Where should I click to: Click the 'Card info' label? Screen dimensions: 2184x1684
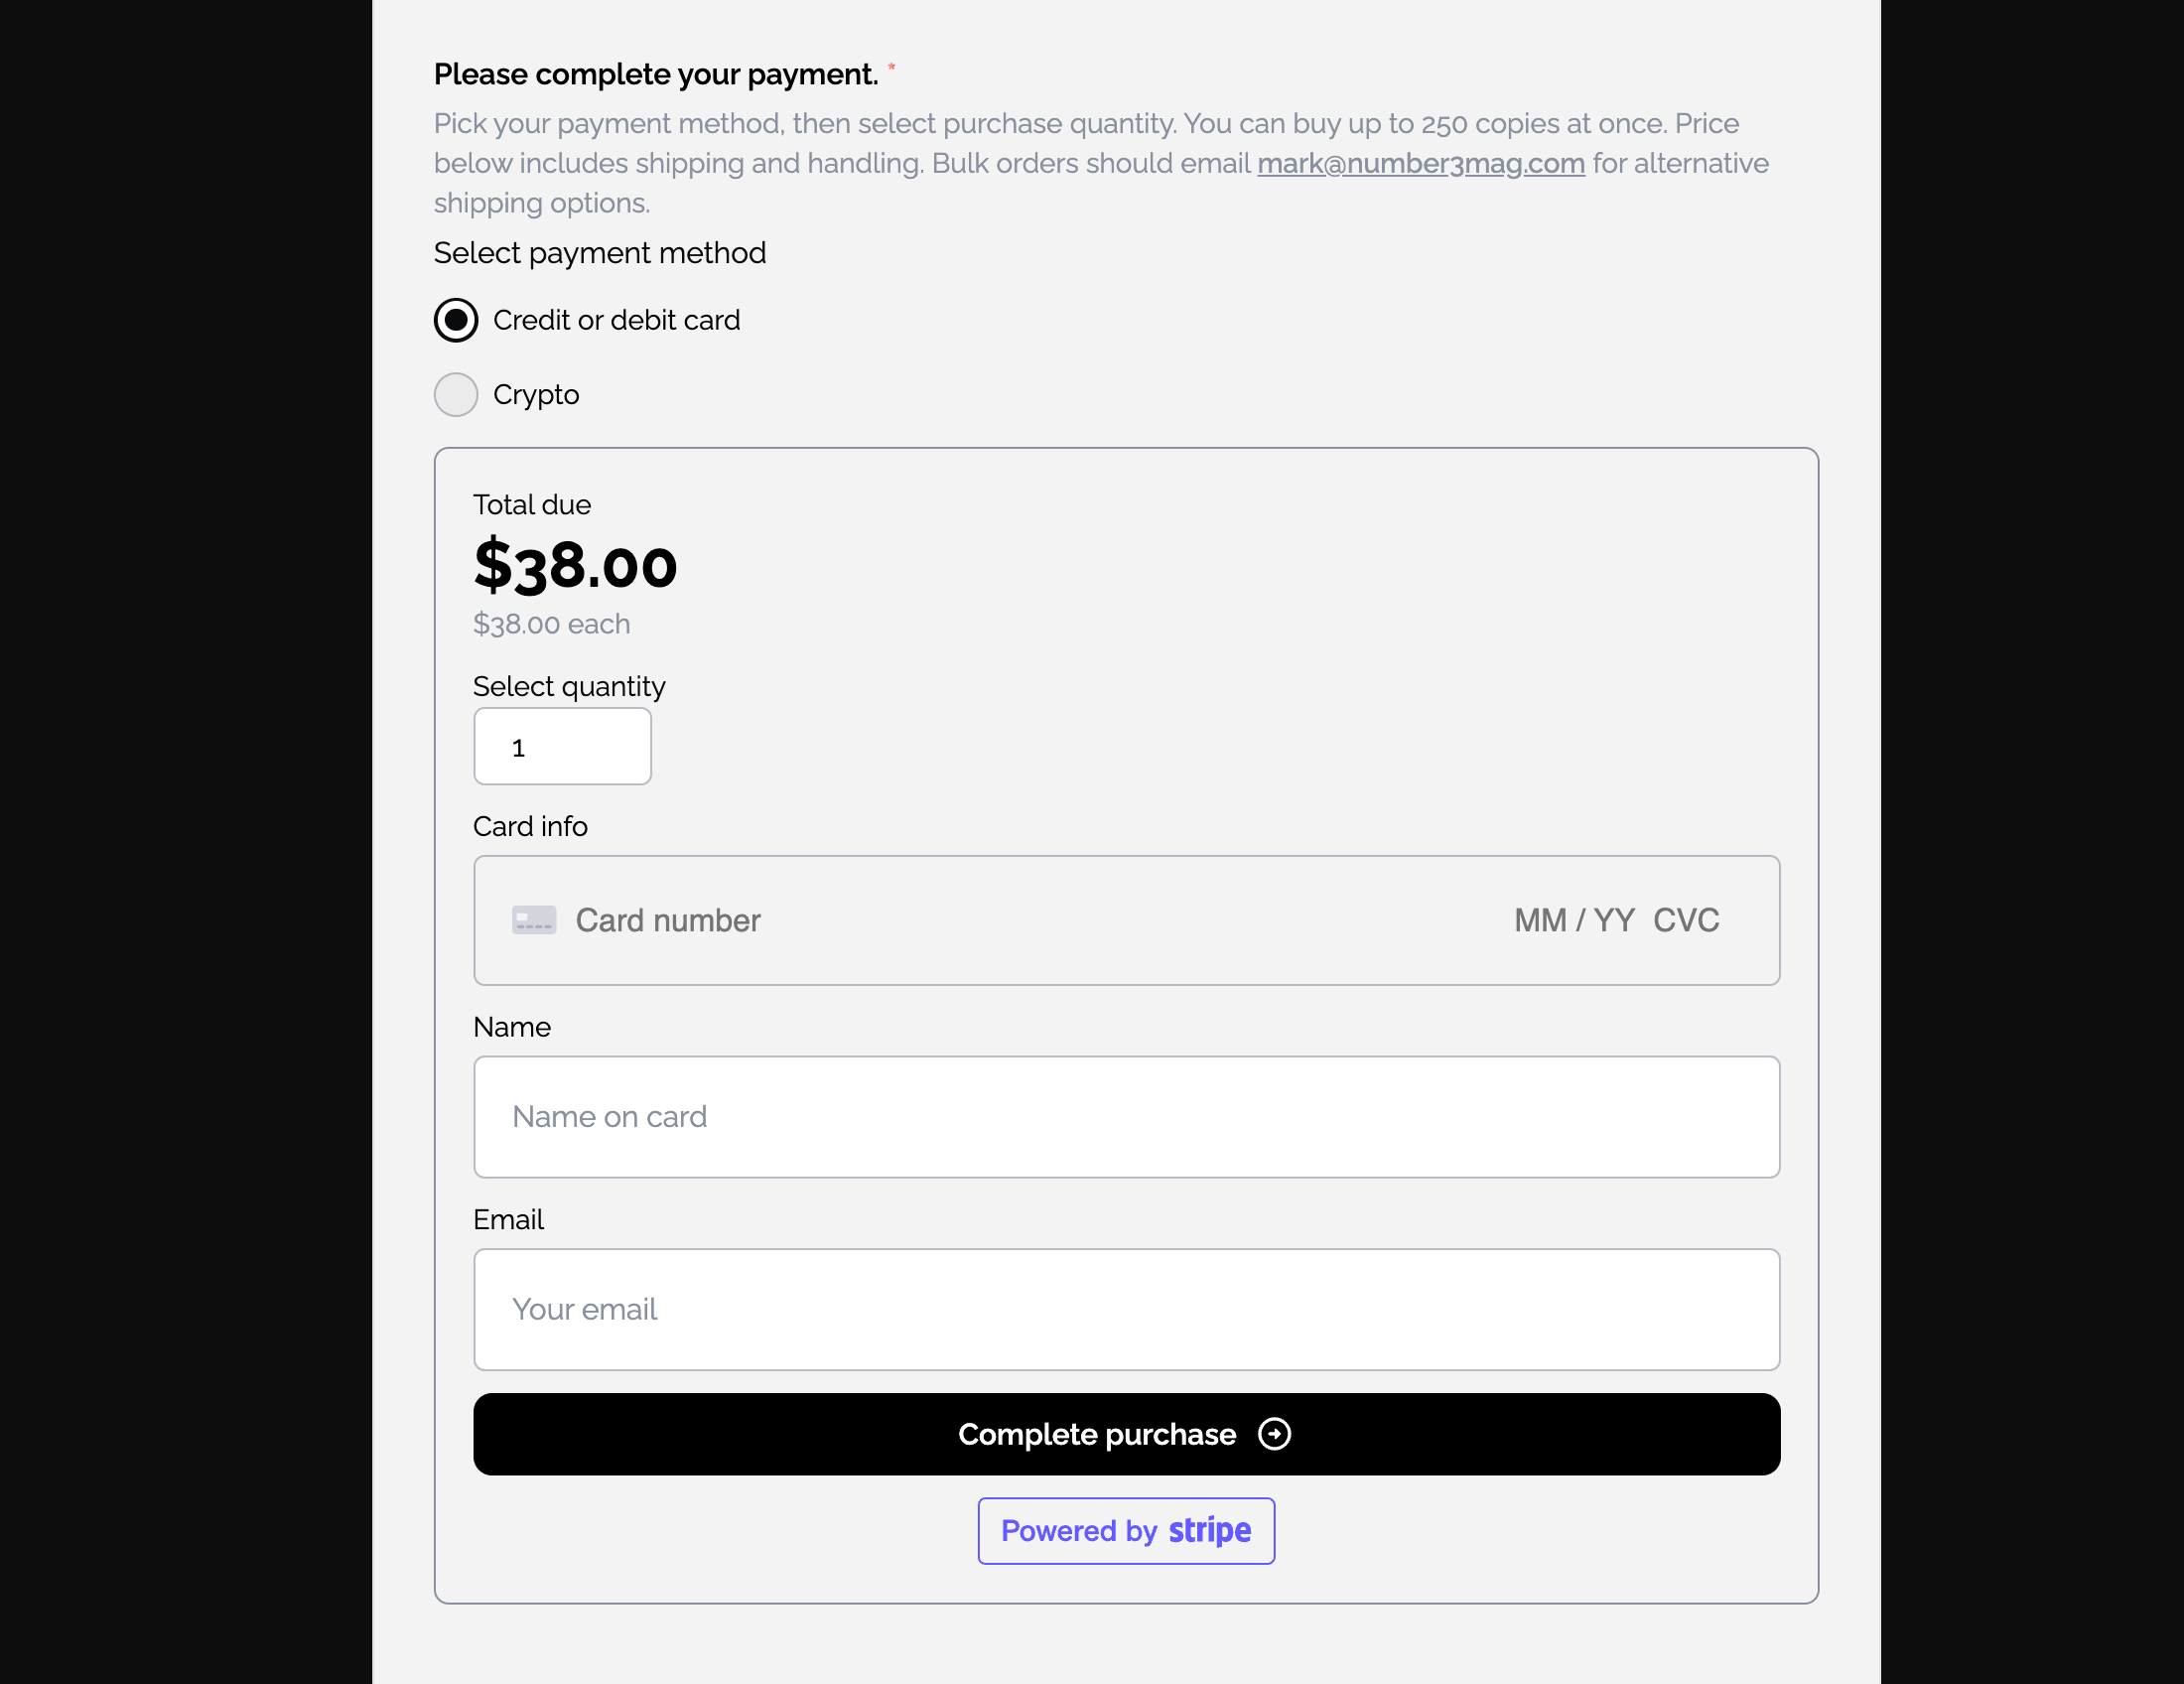(x=530, y=826)
